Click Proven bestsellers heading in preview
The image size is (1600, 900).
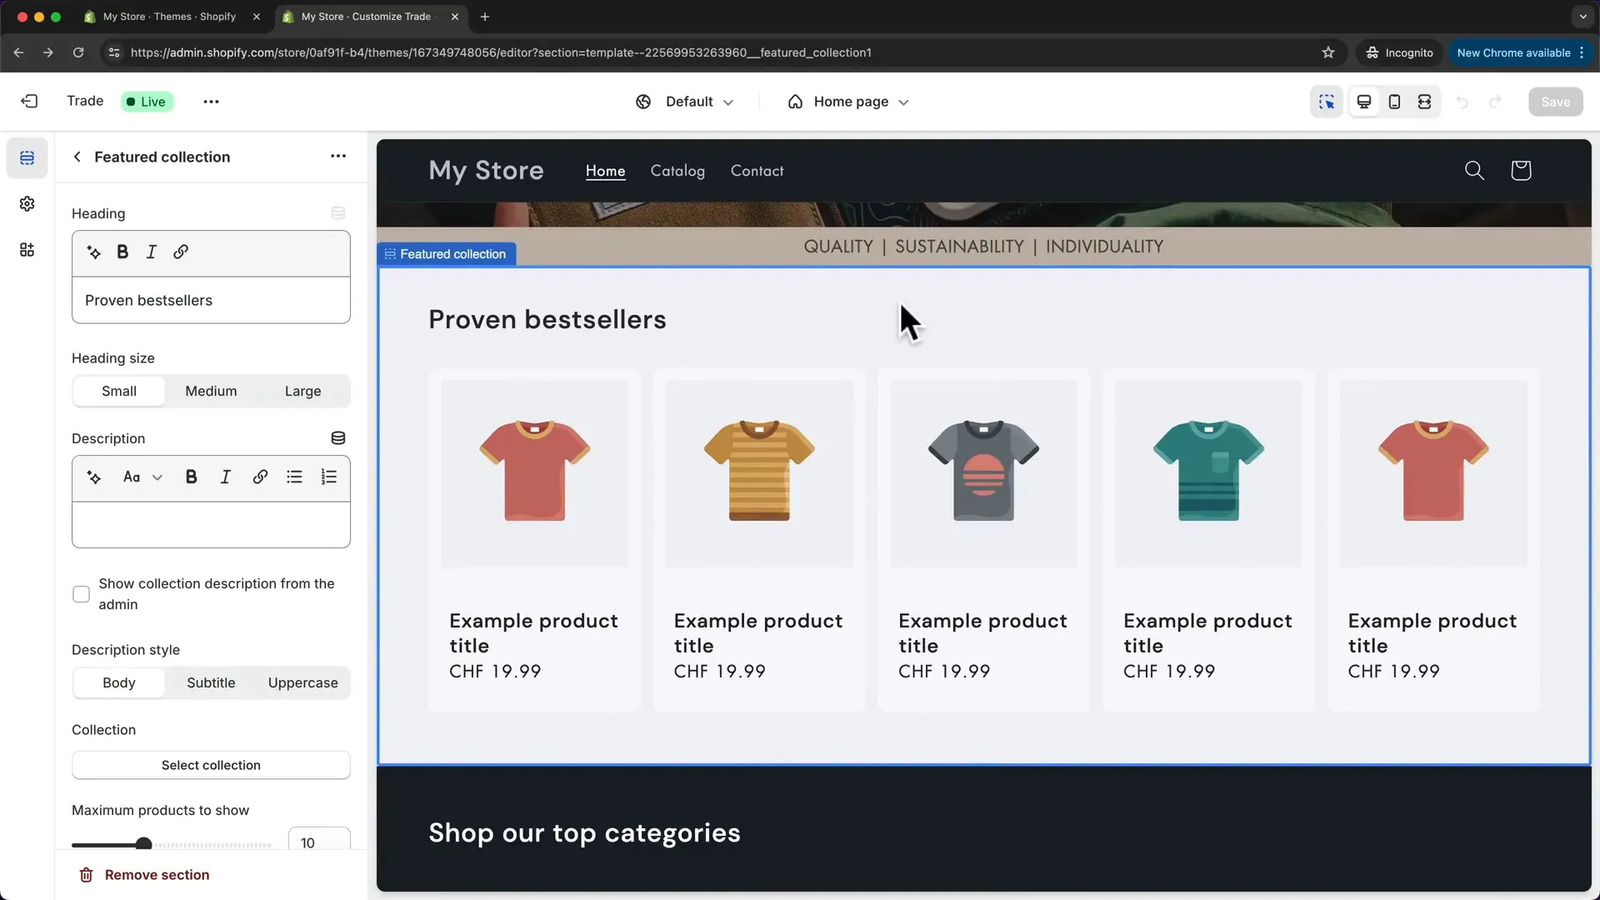[x=547, y=320]
